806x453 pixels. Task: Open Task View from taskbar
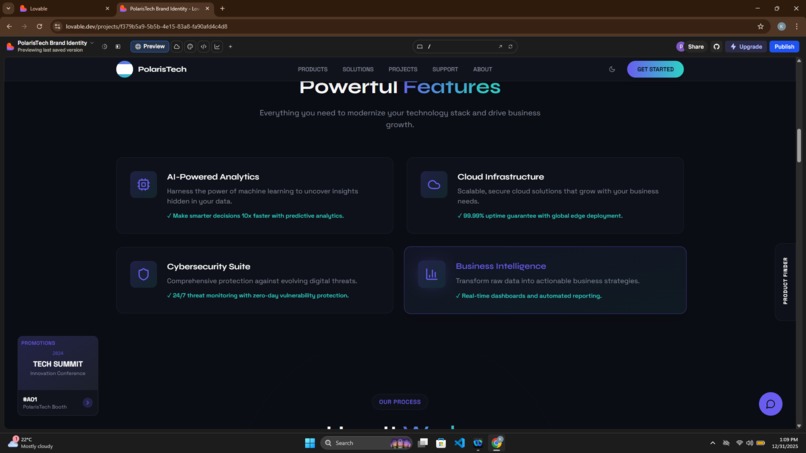(423, 443)
